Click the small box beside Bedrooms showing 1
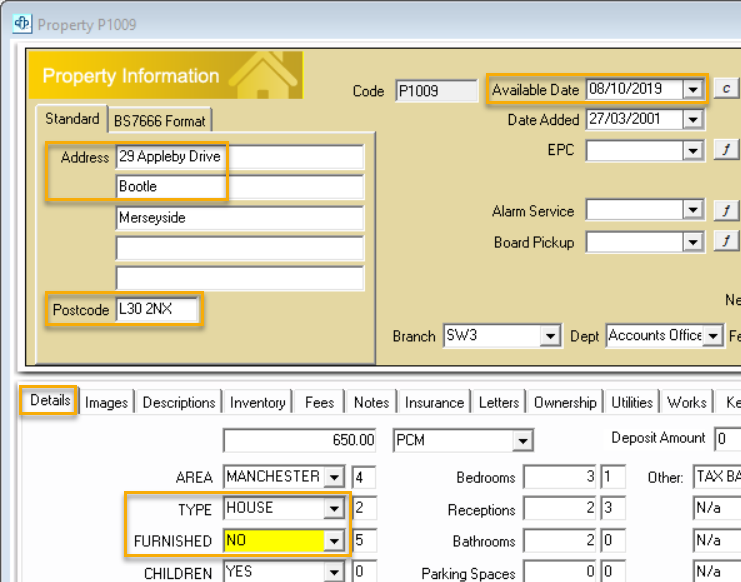 click(613, 477)
